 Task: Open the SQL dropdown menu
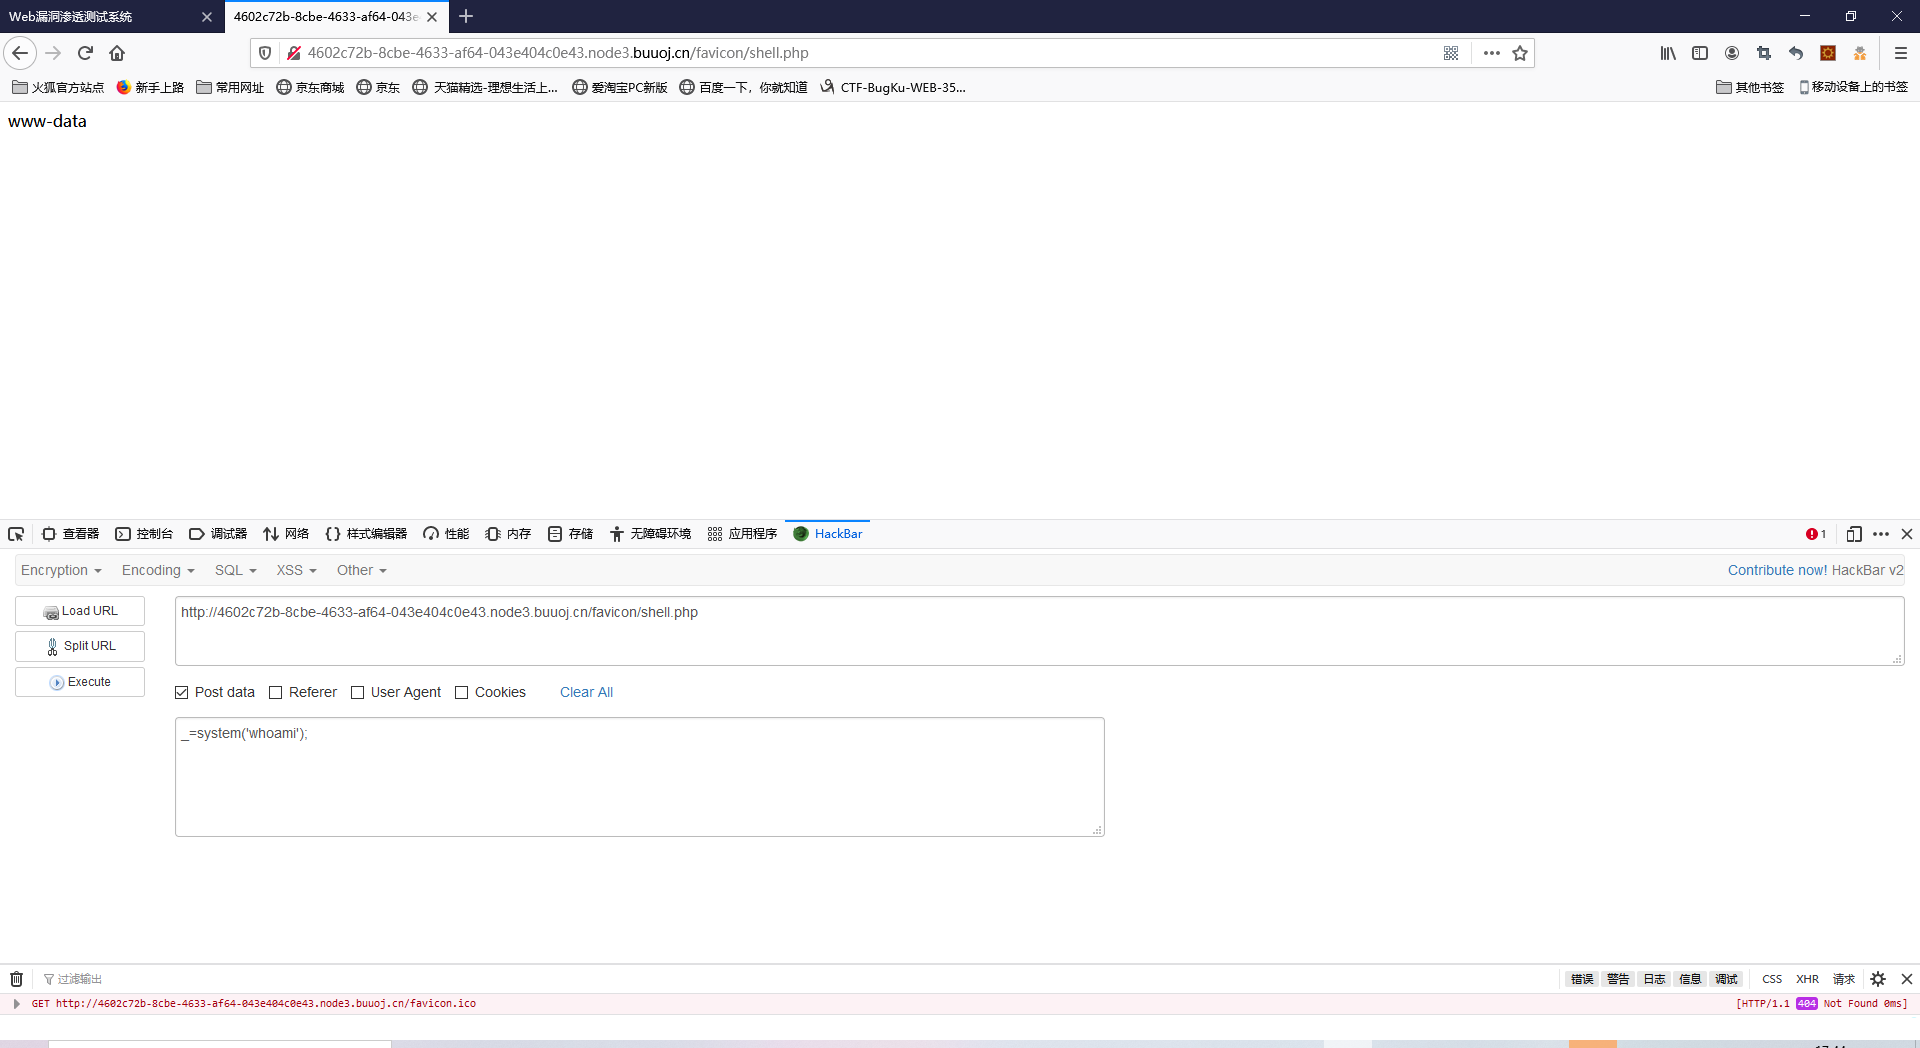pos(234,570)
